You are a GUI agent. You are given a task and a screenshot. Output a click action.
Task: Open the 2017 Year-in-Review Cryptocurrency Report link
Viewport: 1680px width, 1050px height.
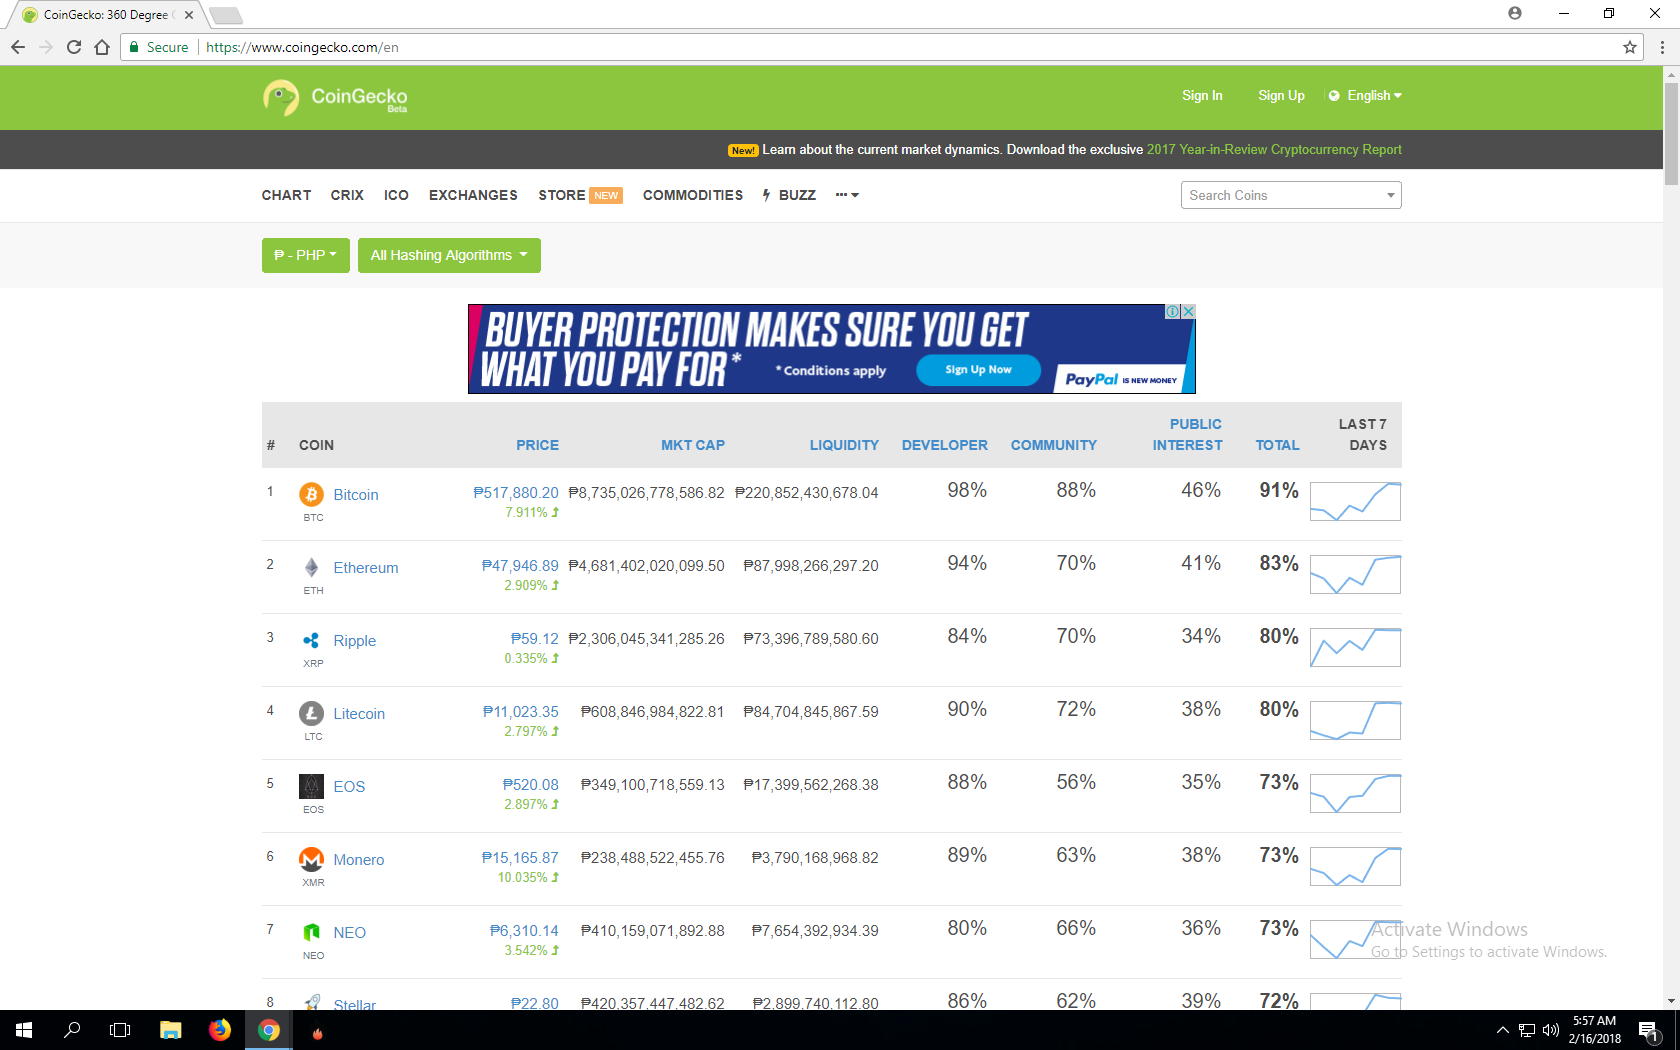point(1274,150)
